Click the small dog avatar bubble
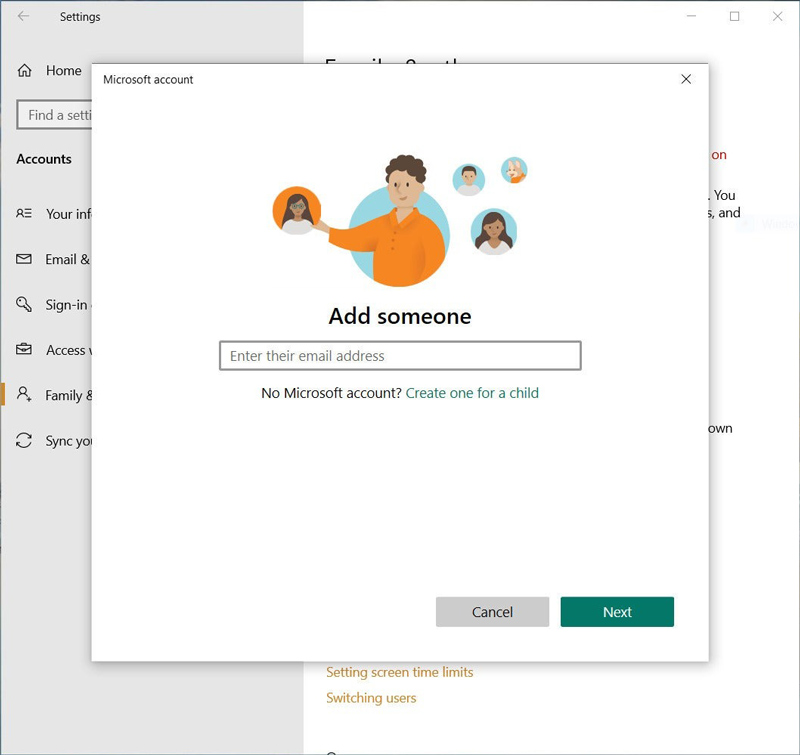 click(513, 170)
